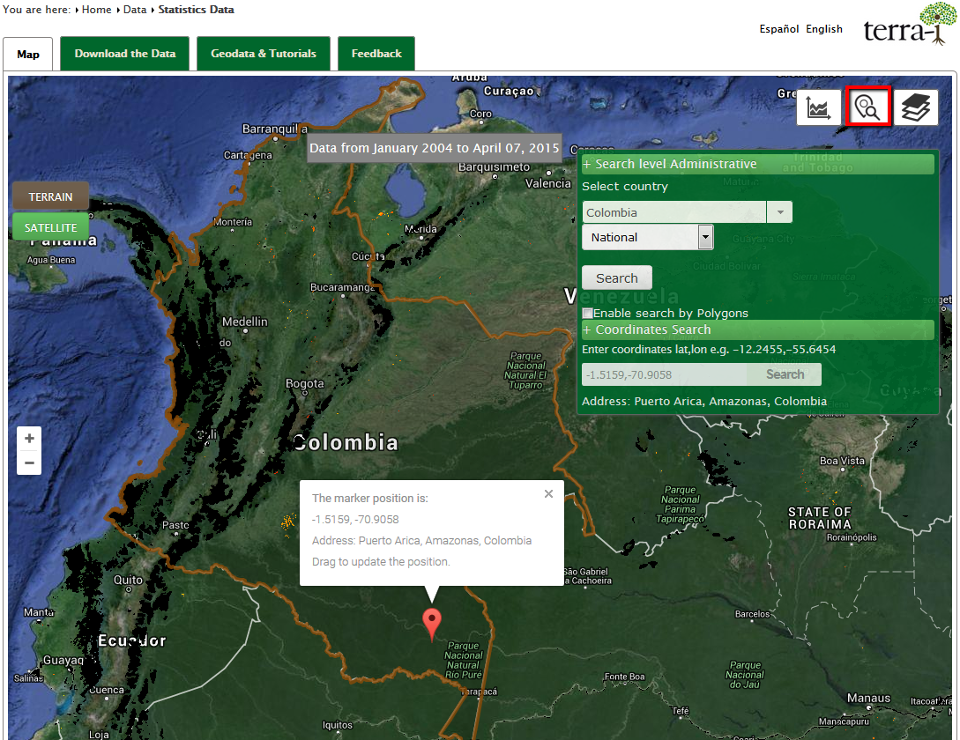
Task: Click the Boa Vista label on map
Action: click(842, 461)
